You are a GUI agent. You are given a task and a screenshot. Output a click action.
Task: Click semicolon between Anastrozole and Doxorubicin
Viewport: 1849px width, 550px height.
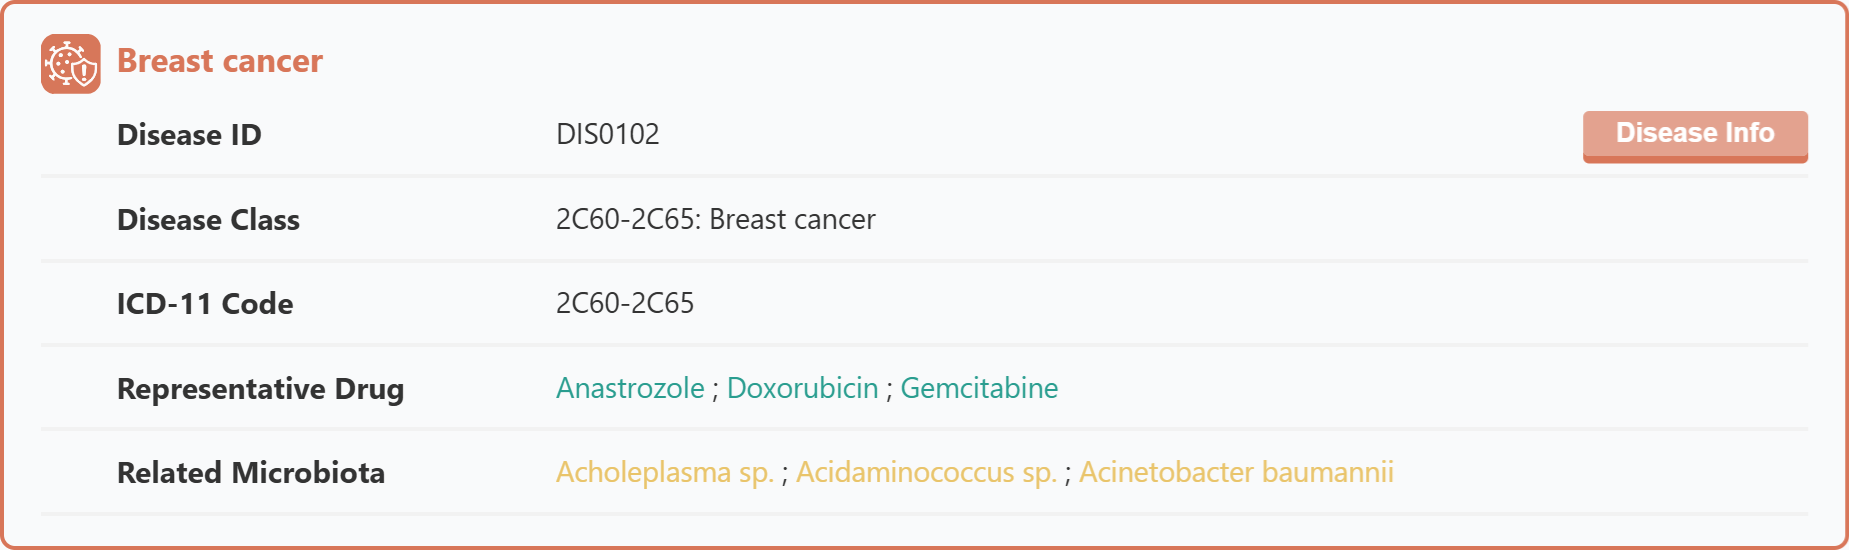point(715,390)
